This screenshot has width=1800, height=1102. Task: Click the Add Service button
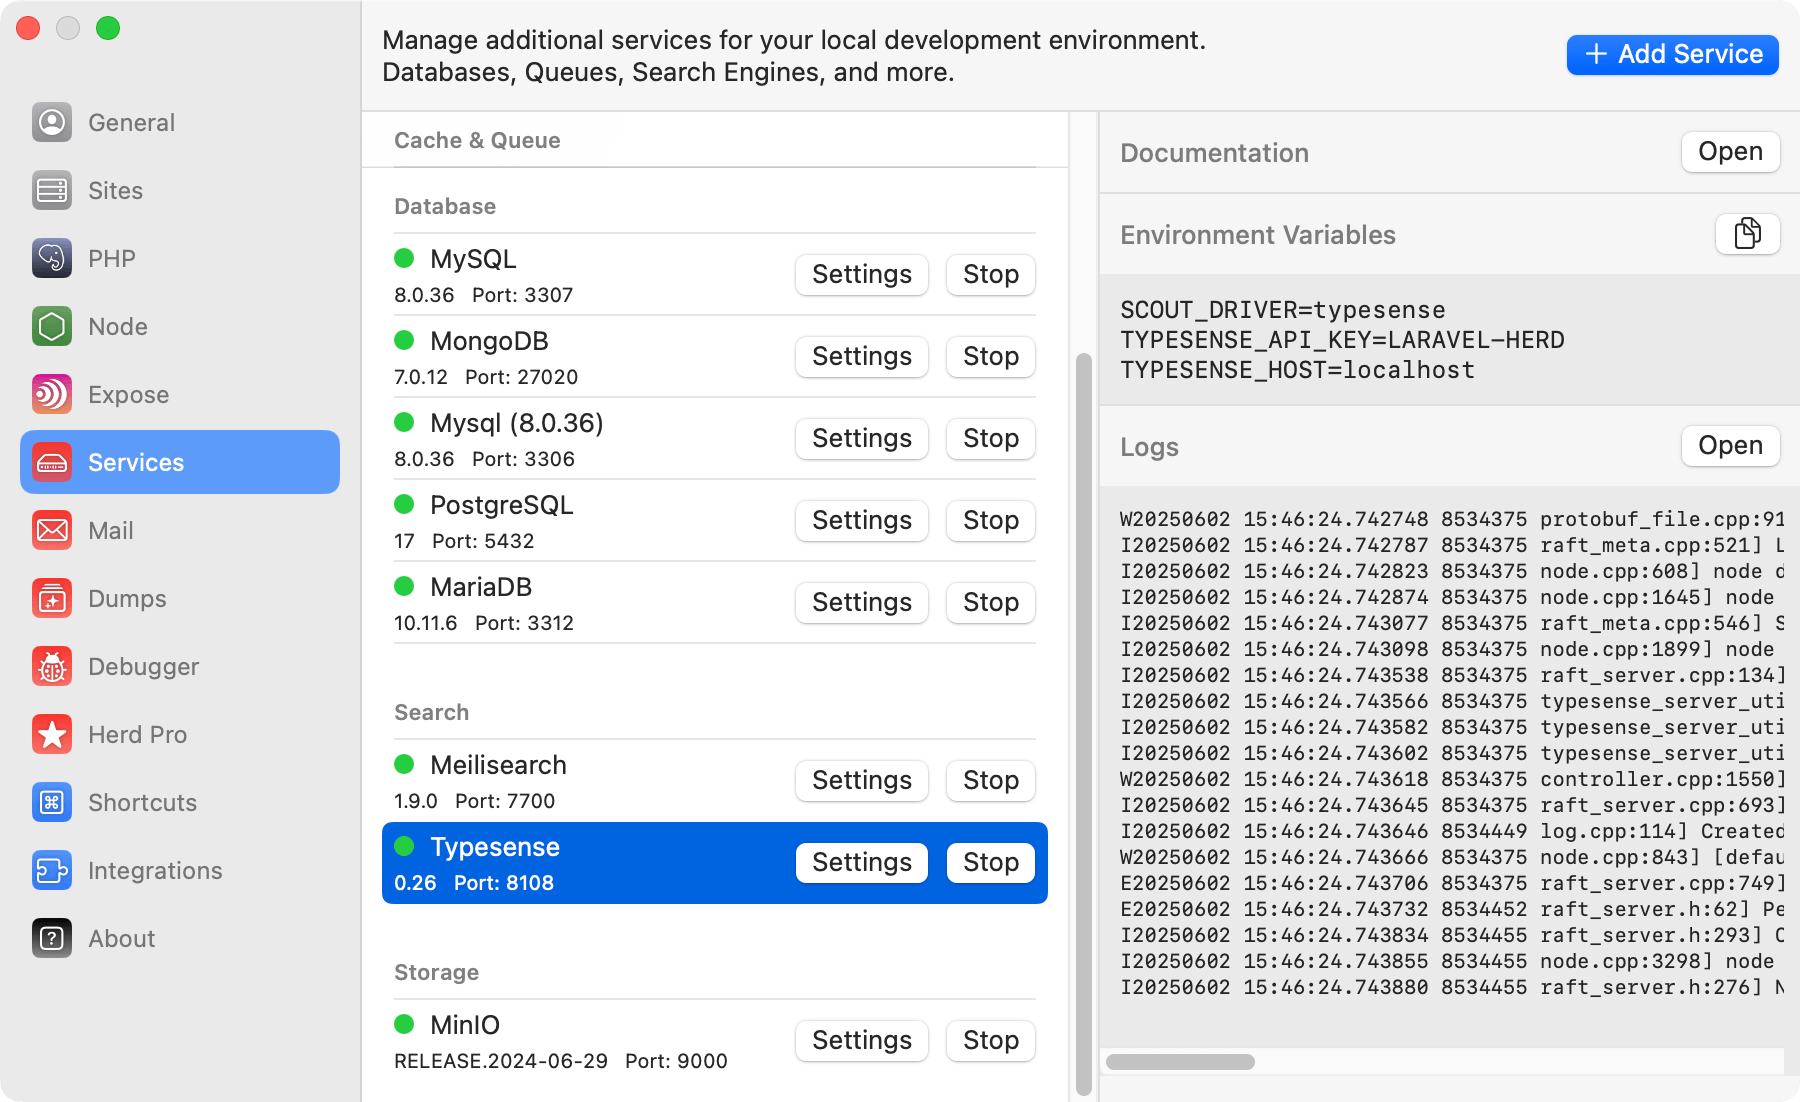point(1672,54)
